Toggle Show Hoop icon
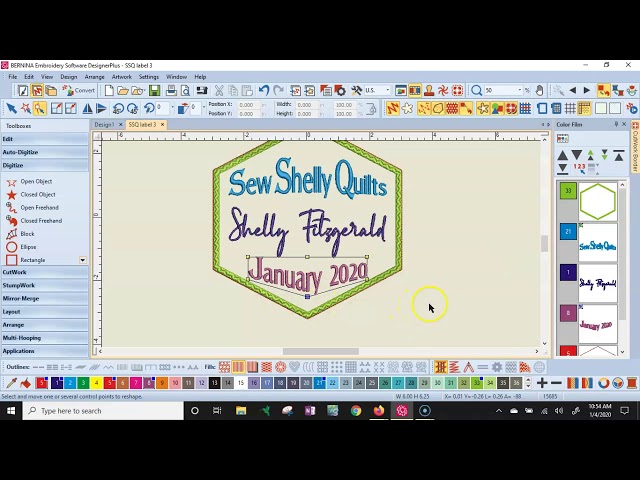This screenshot has height=480, width=640. point(542,109)
